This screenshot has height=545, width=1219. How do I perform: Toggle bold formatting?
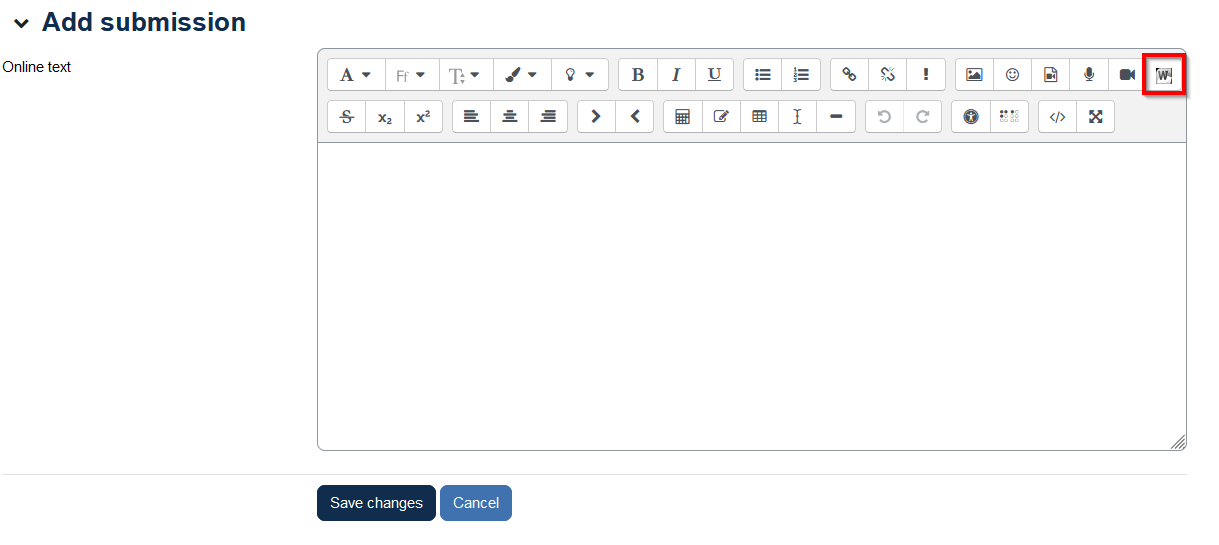(638, 75)
